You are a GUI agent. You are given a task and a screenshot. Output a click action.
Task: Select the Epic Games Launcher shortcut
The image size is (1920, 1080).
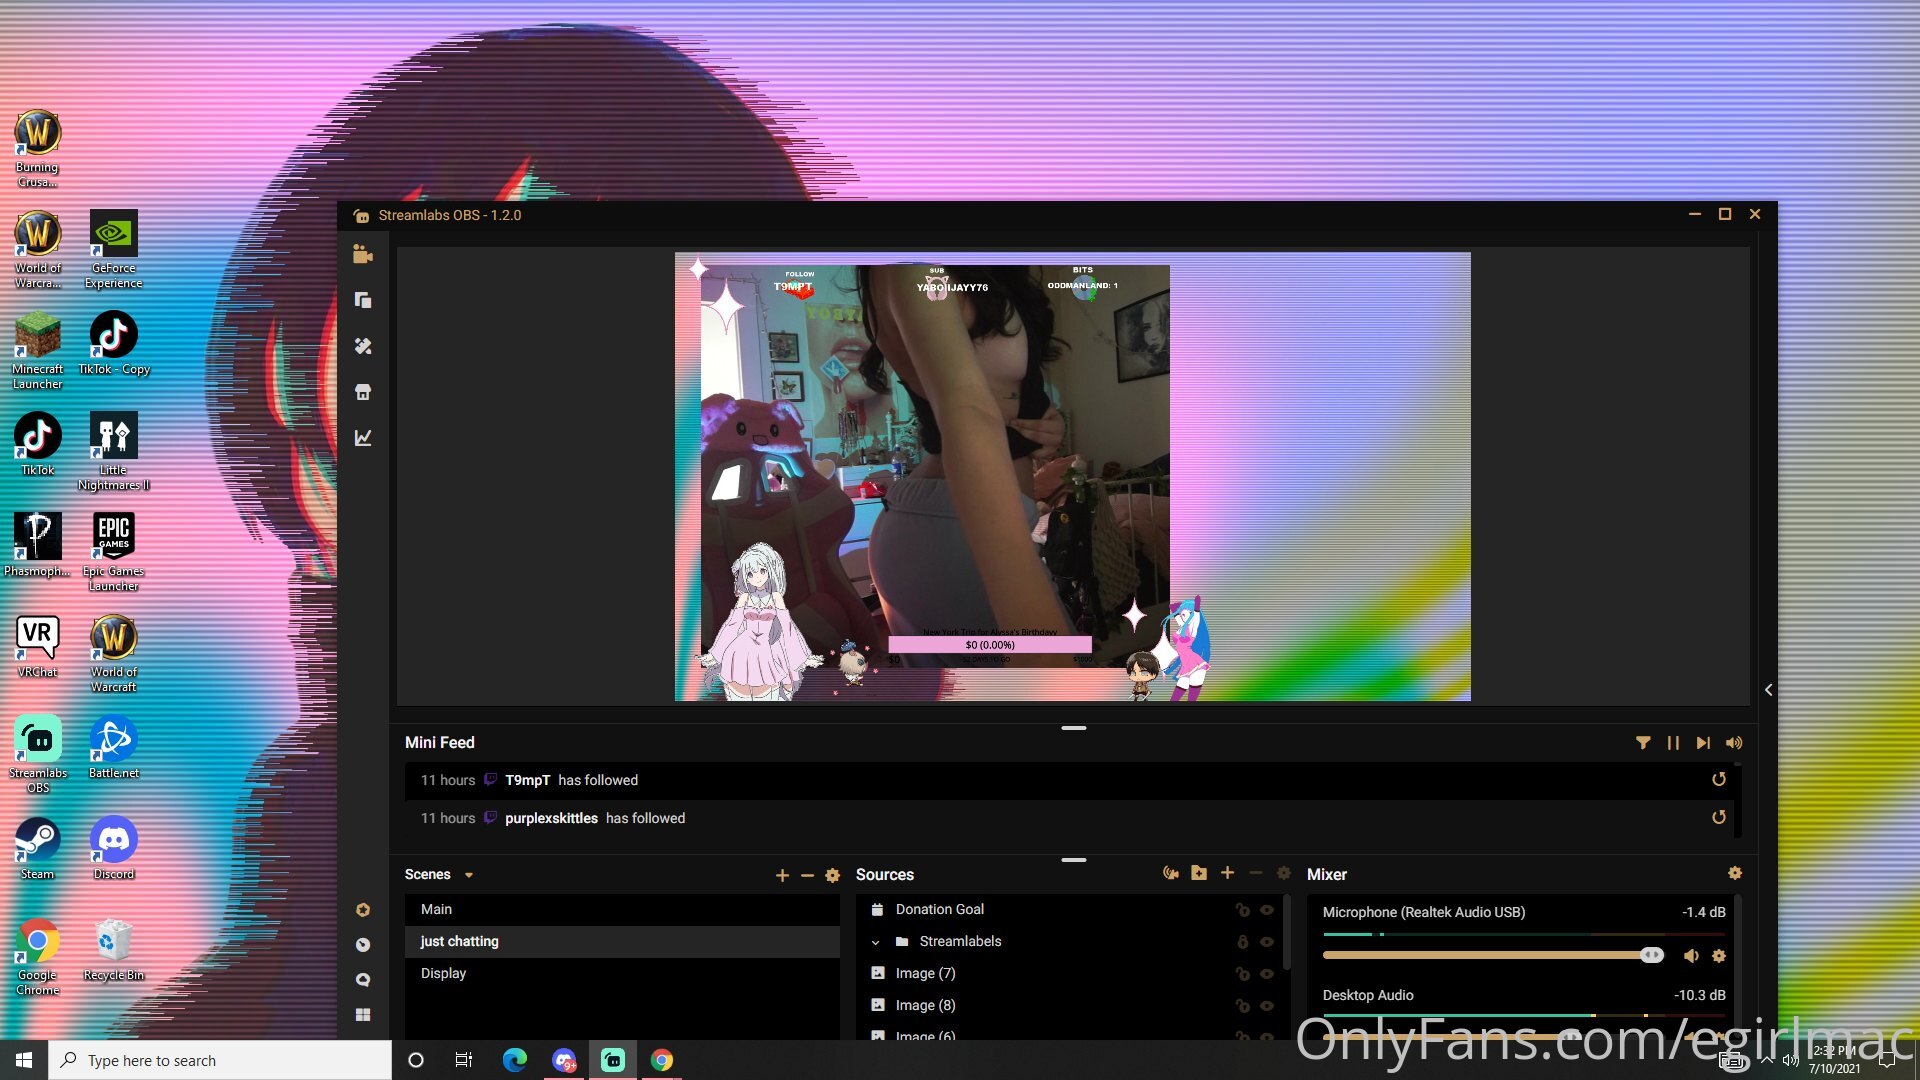[x=114, y=552]
